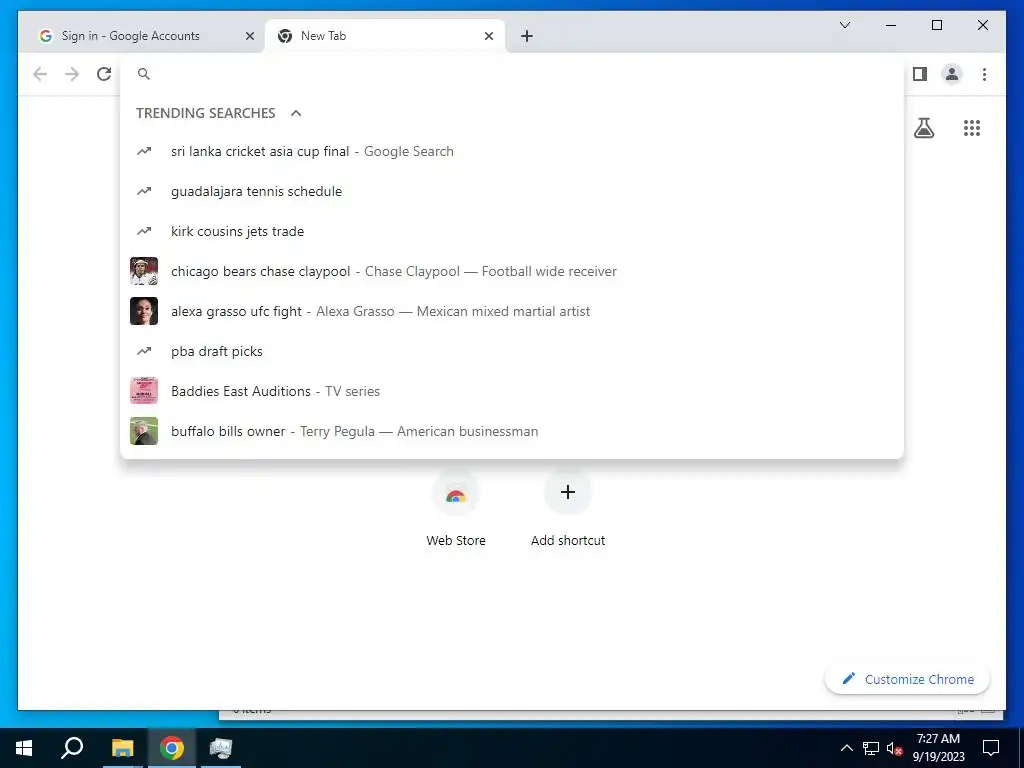Open the muted volume tray icon

pos(894,748)
